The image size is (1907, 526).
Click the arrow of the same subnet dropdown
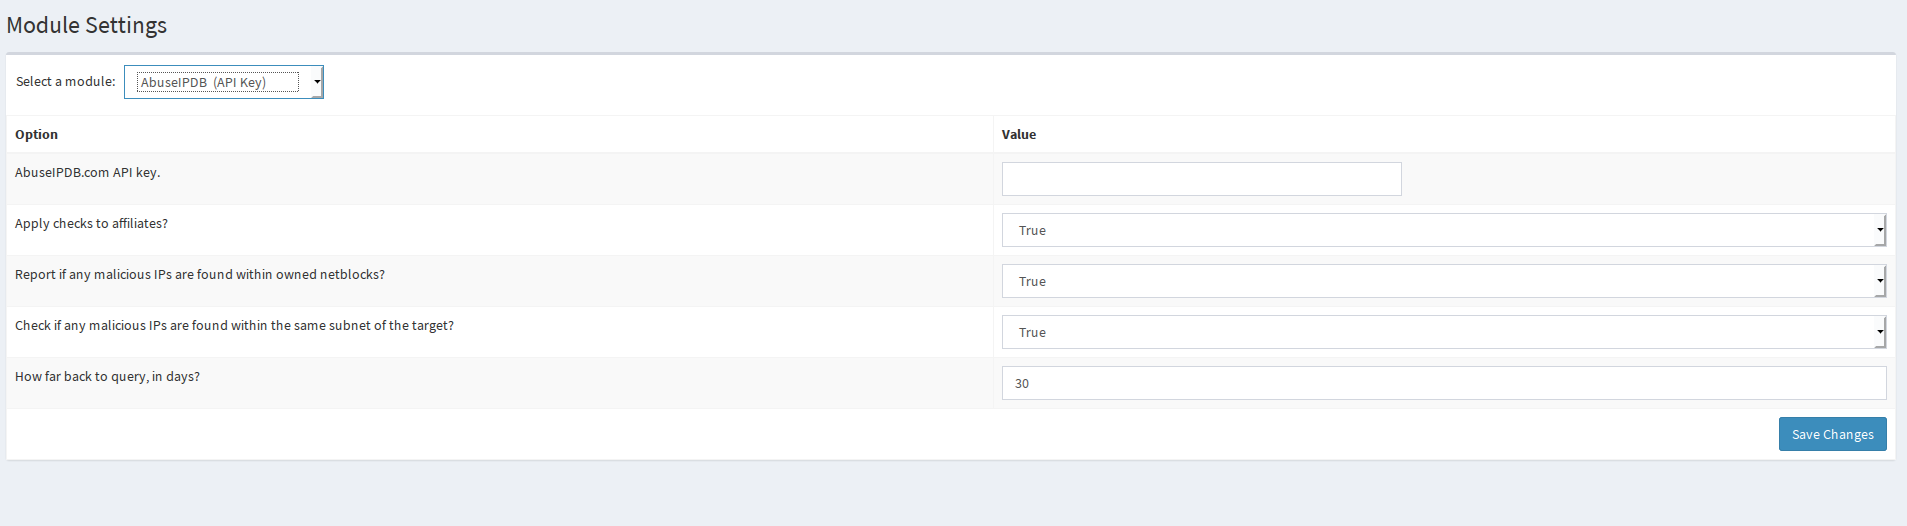1880,332
